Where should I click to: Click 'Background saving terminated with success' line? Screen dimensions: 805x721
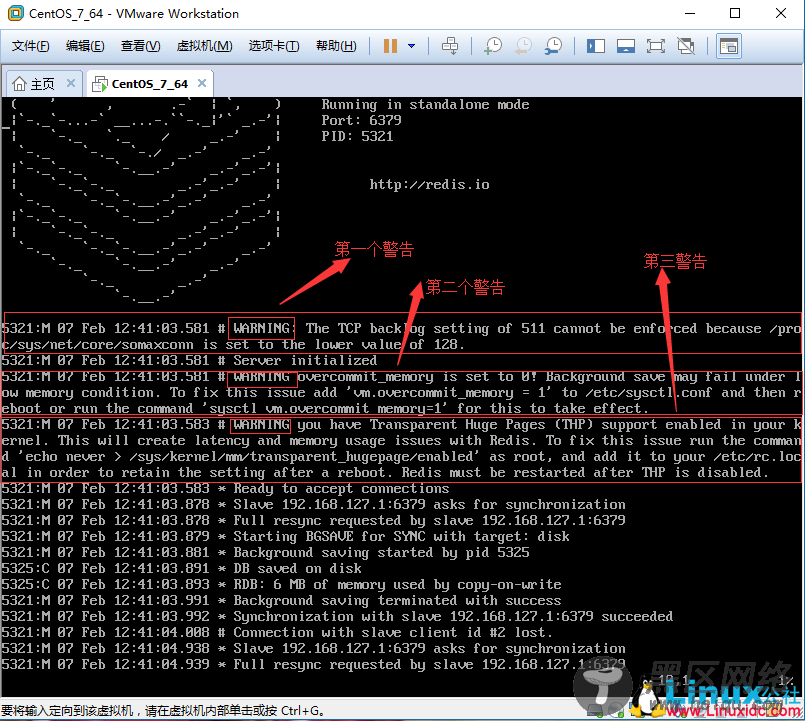coord(281,600)
